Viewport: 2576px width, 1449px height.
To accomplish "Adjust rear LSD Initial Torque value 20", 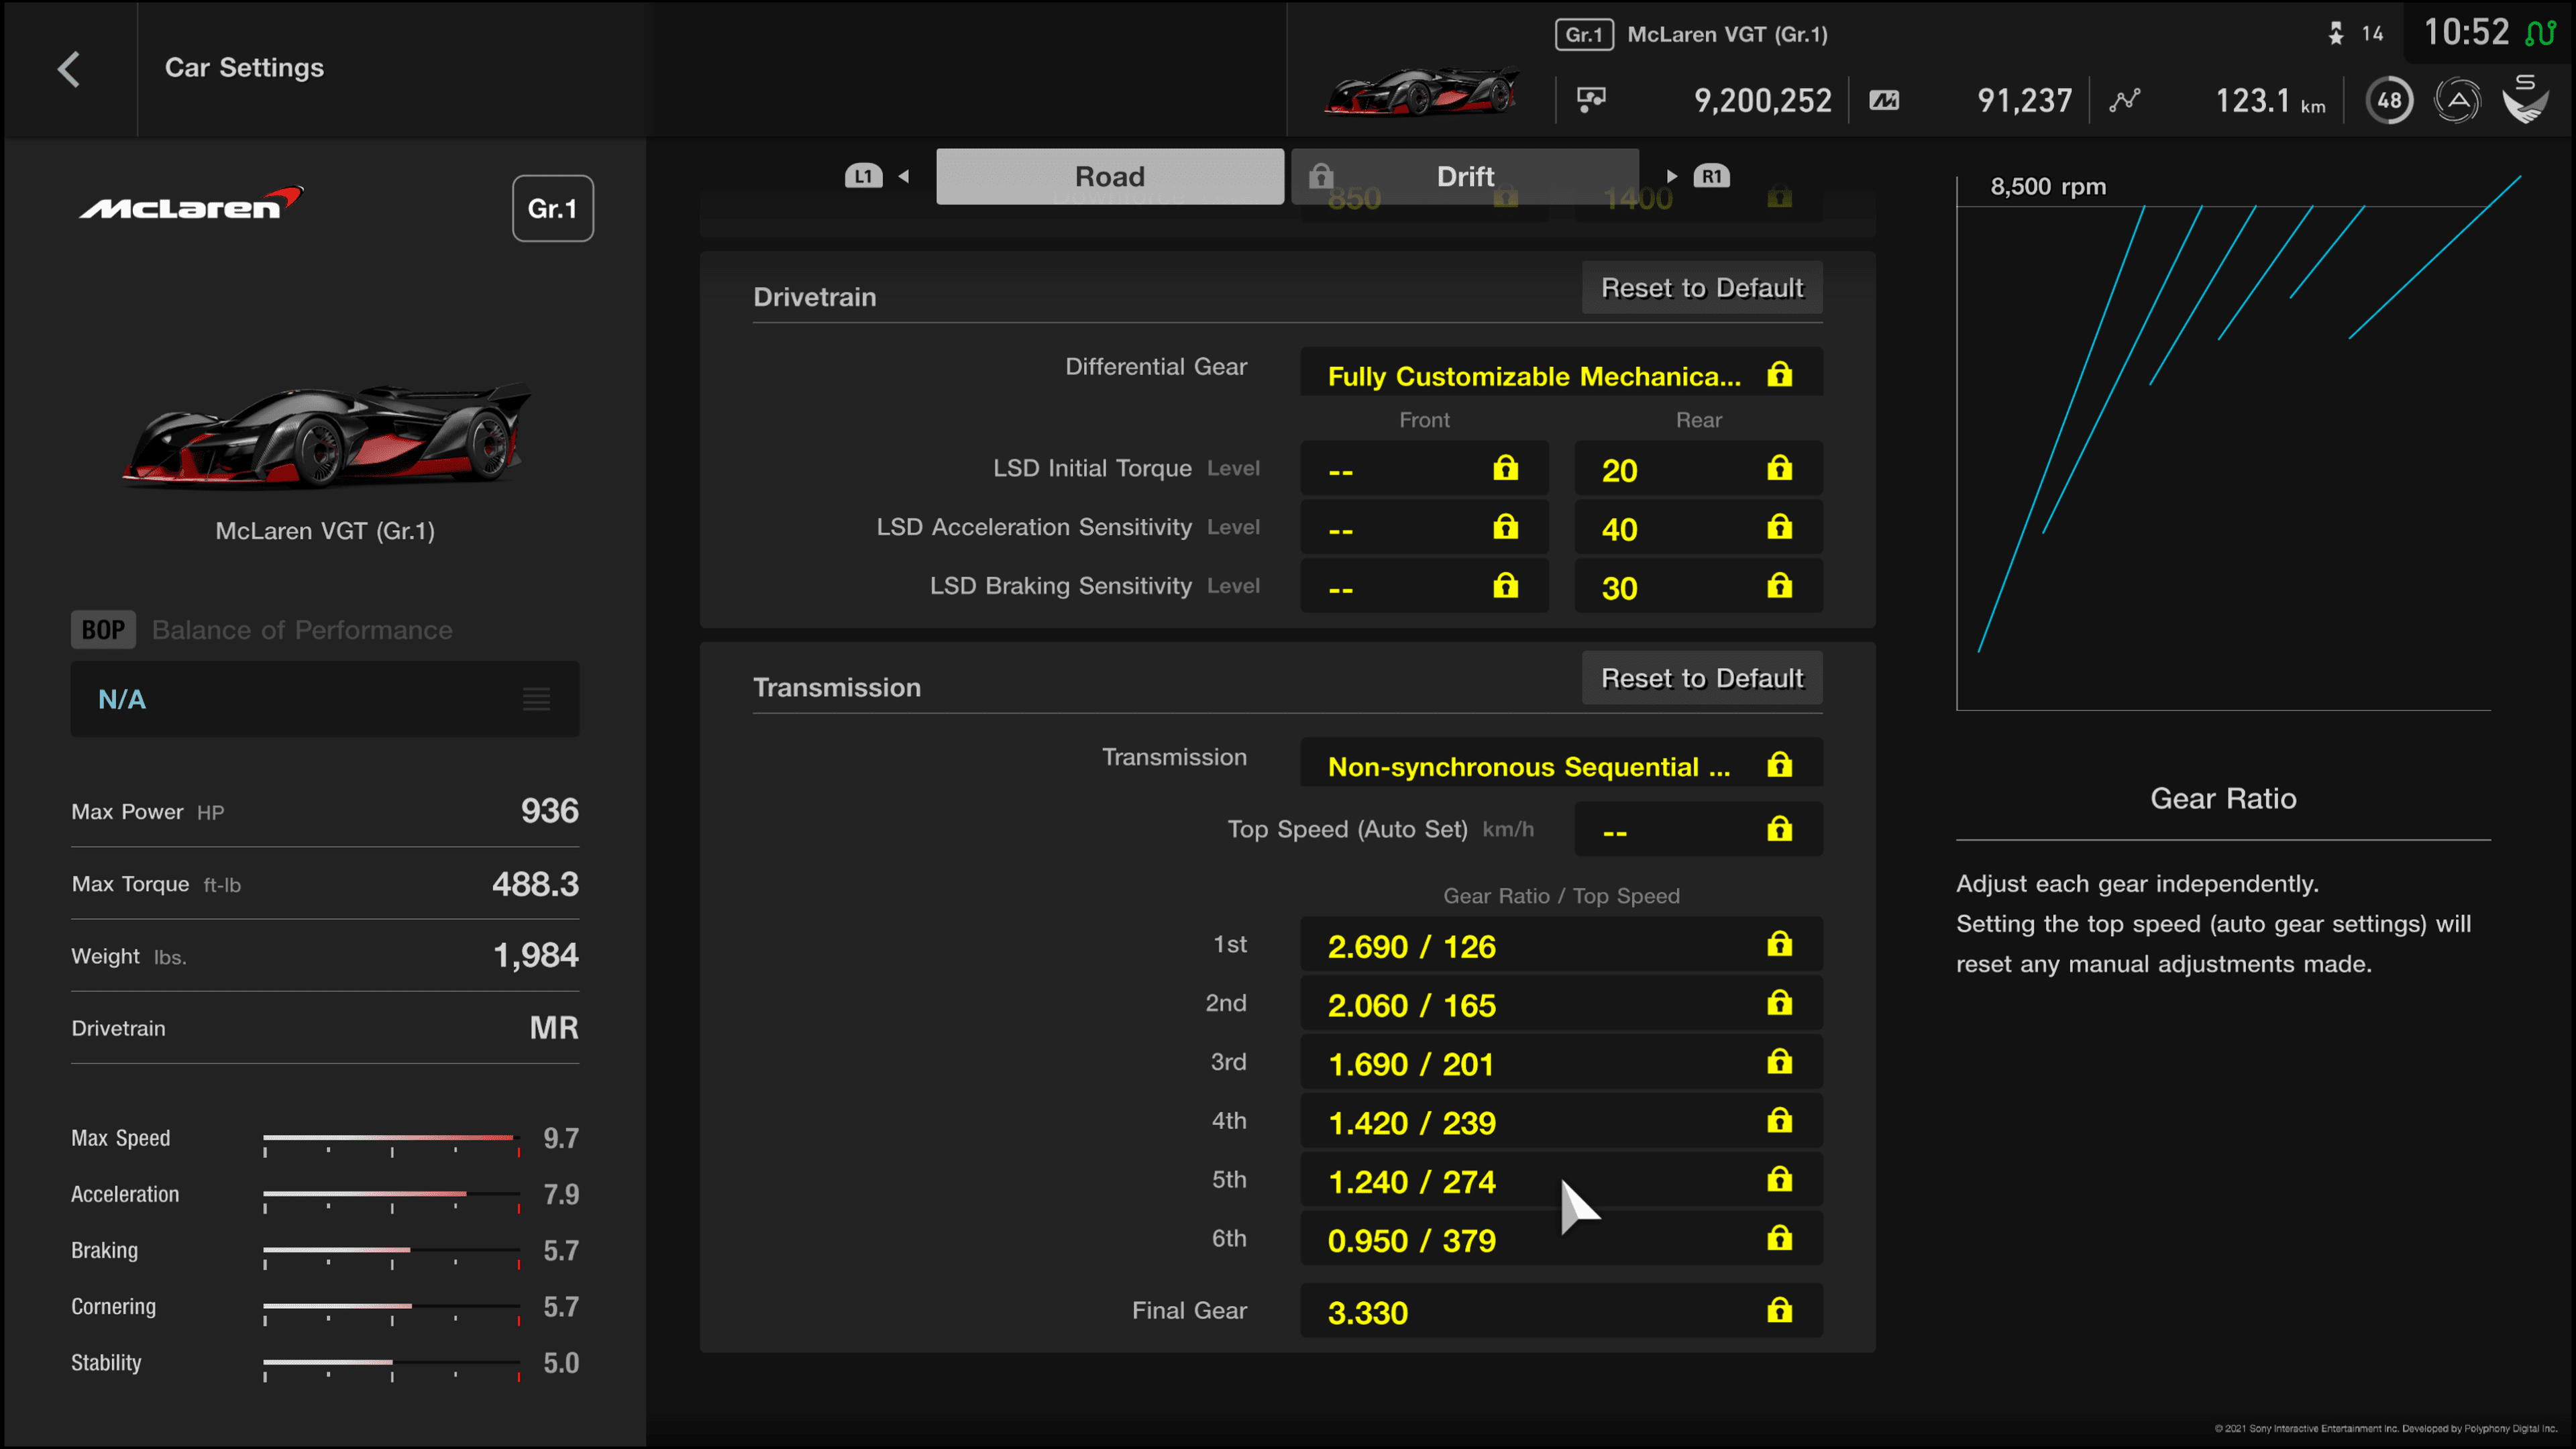I will (x=1698, y=468).
